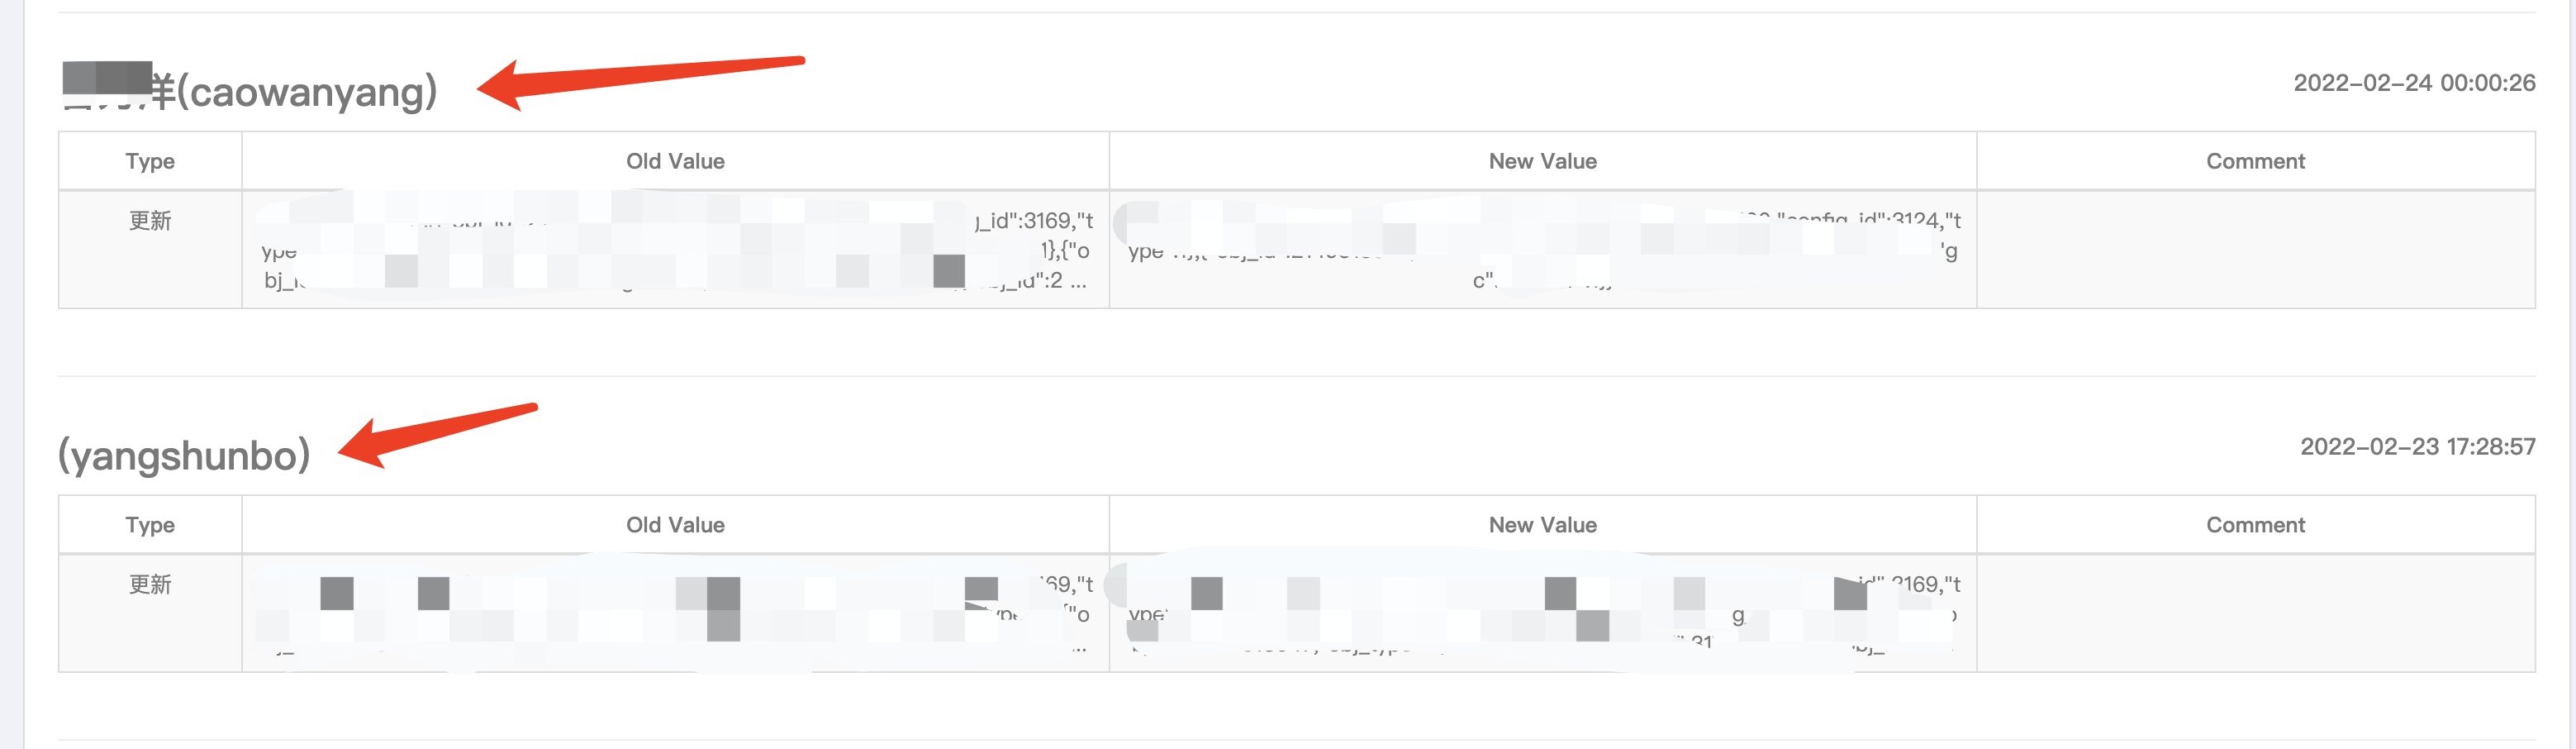Click the Old Value header in first table
Image resolution: width=2576 pixels, height=749 pixels.
click(675, 160)
